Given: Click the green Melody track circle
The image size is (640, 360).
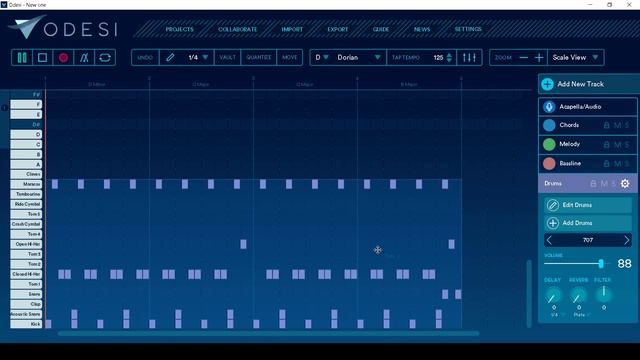Looking at the screenshot, I should tap(549, 144).
